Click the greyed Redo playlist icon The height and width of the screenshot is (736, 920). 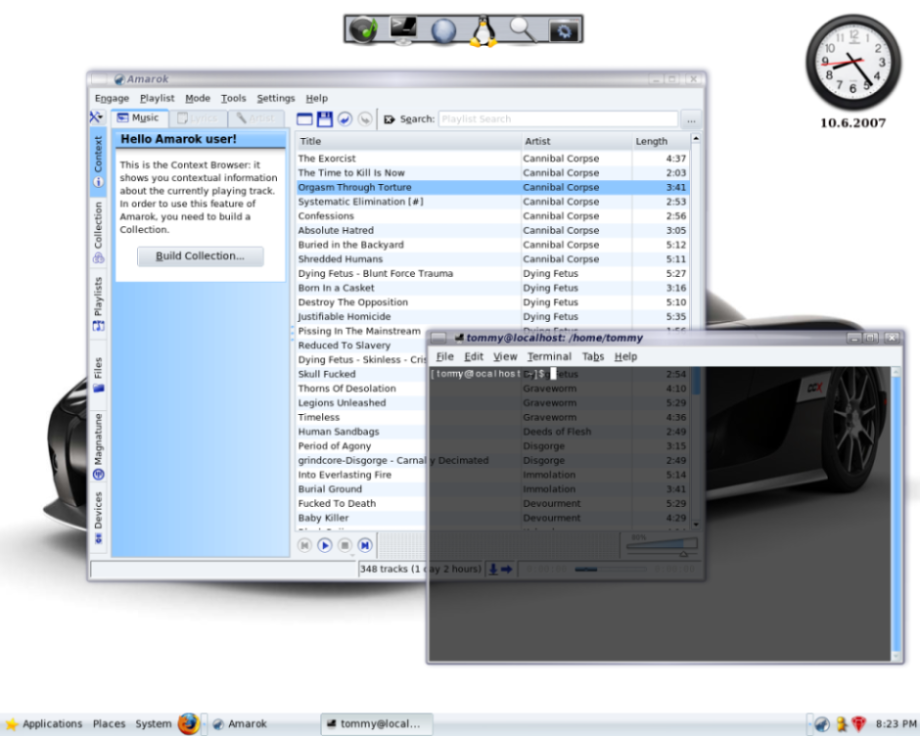click(x=365, y=119)
